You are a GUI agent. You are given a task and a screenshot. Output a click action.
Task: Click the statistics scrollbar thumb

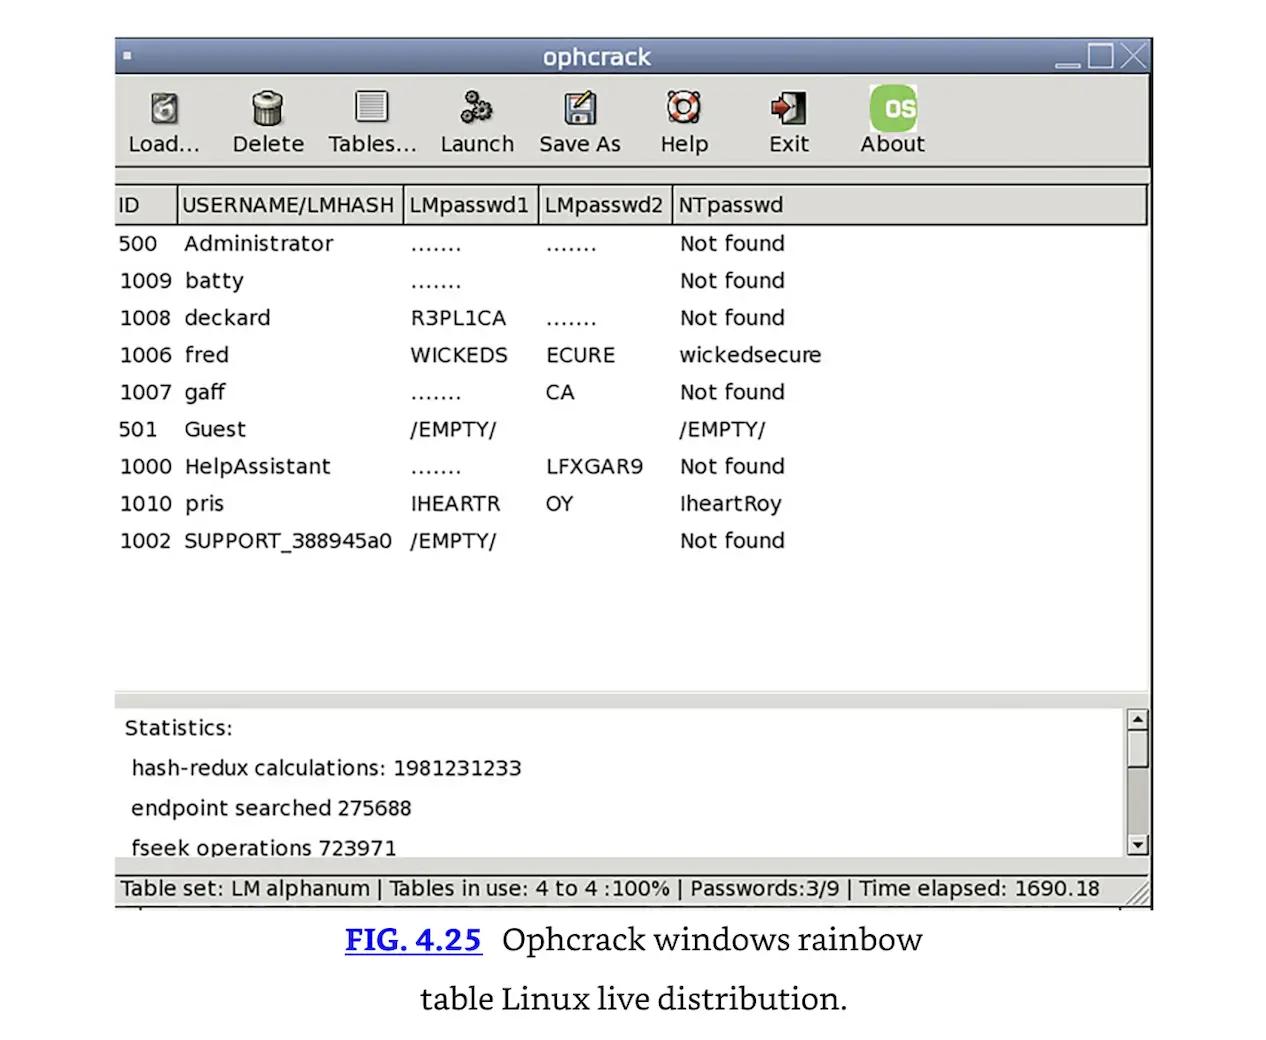pyautogui.click(x=1137, y=749)
